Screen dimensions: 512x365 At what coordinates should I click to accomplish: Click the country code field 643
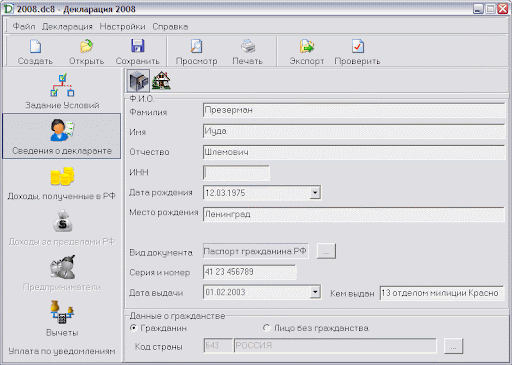coord(218,346)
